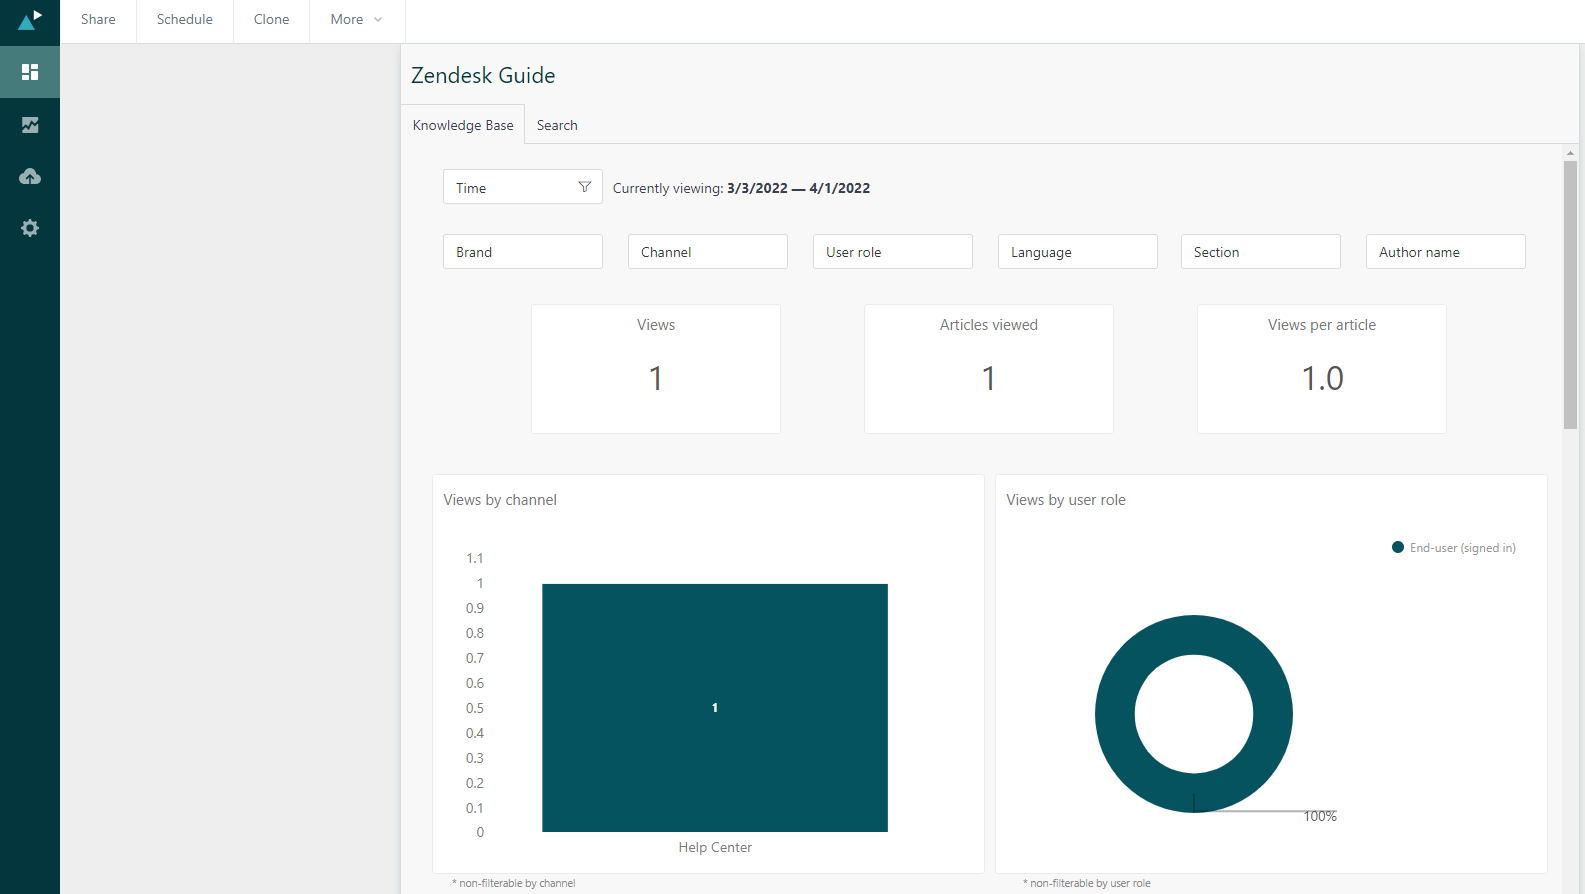Open the Time filter

click(523, 187)
